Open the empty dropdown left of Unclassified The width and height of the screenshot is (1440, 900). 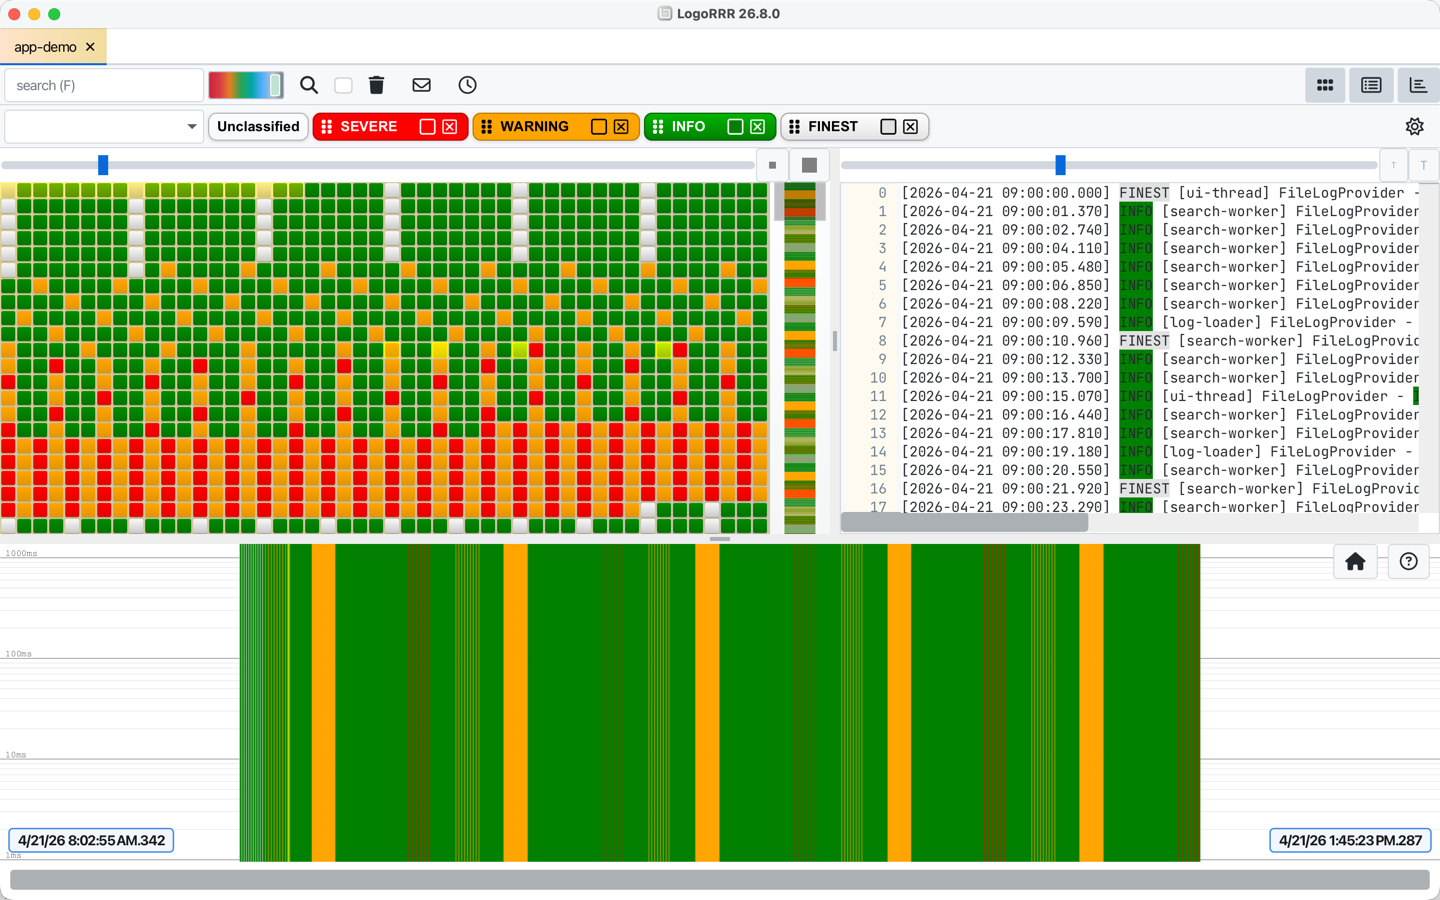pyautogui.click(x=104, y=127)
